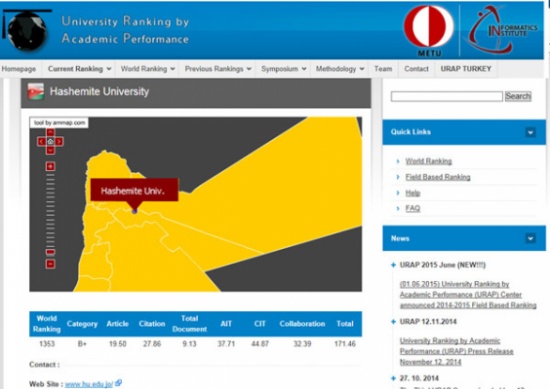
Task: Expand 27. 10. 2014 news plus icon
Action: pyautogui.click(x=393, y=378)
